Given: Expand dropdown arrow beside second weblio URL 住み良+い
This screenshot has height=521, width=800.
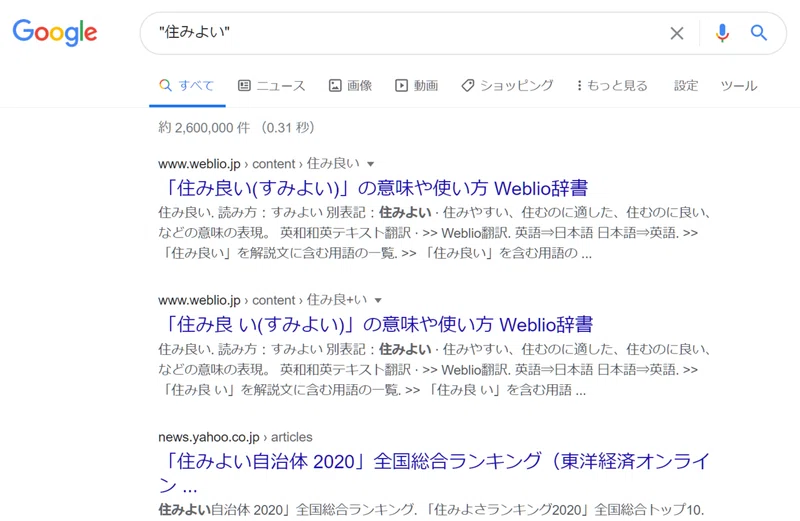Looking at the screenshot, I should 378,300.
